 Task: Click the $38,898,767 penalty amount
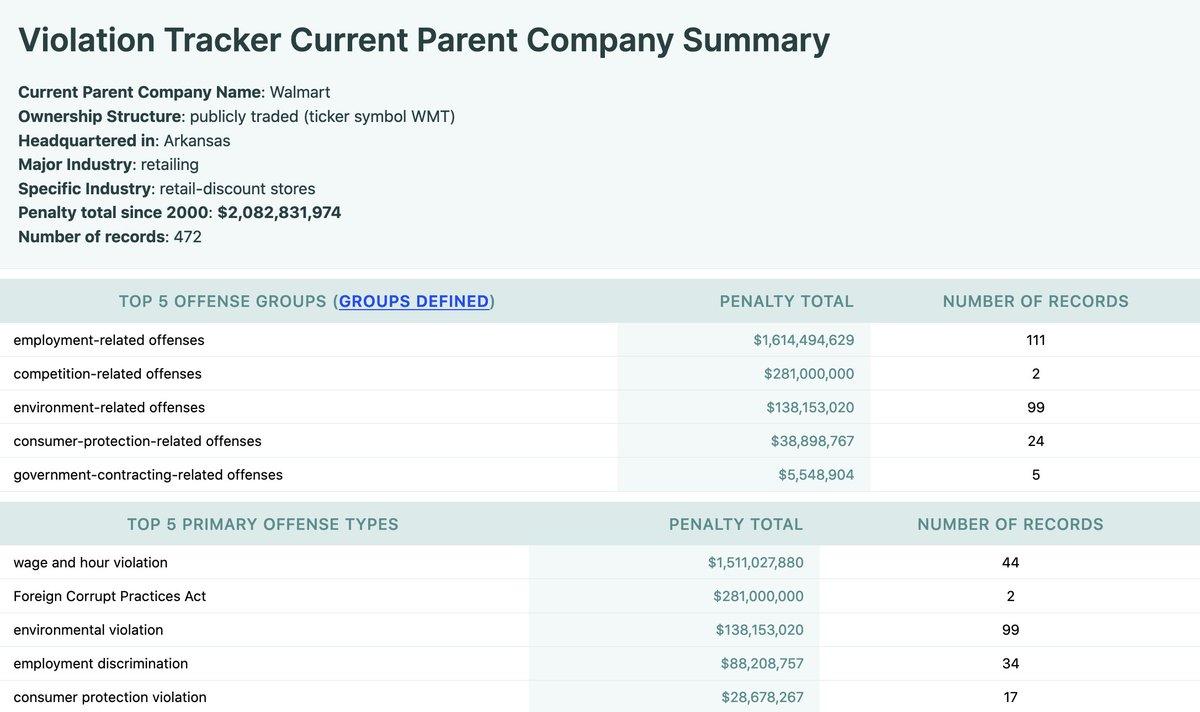pos(812,441)
